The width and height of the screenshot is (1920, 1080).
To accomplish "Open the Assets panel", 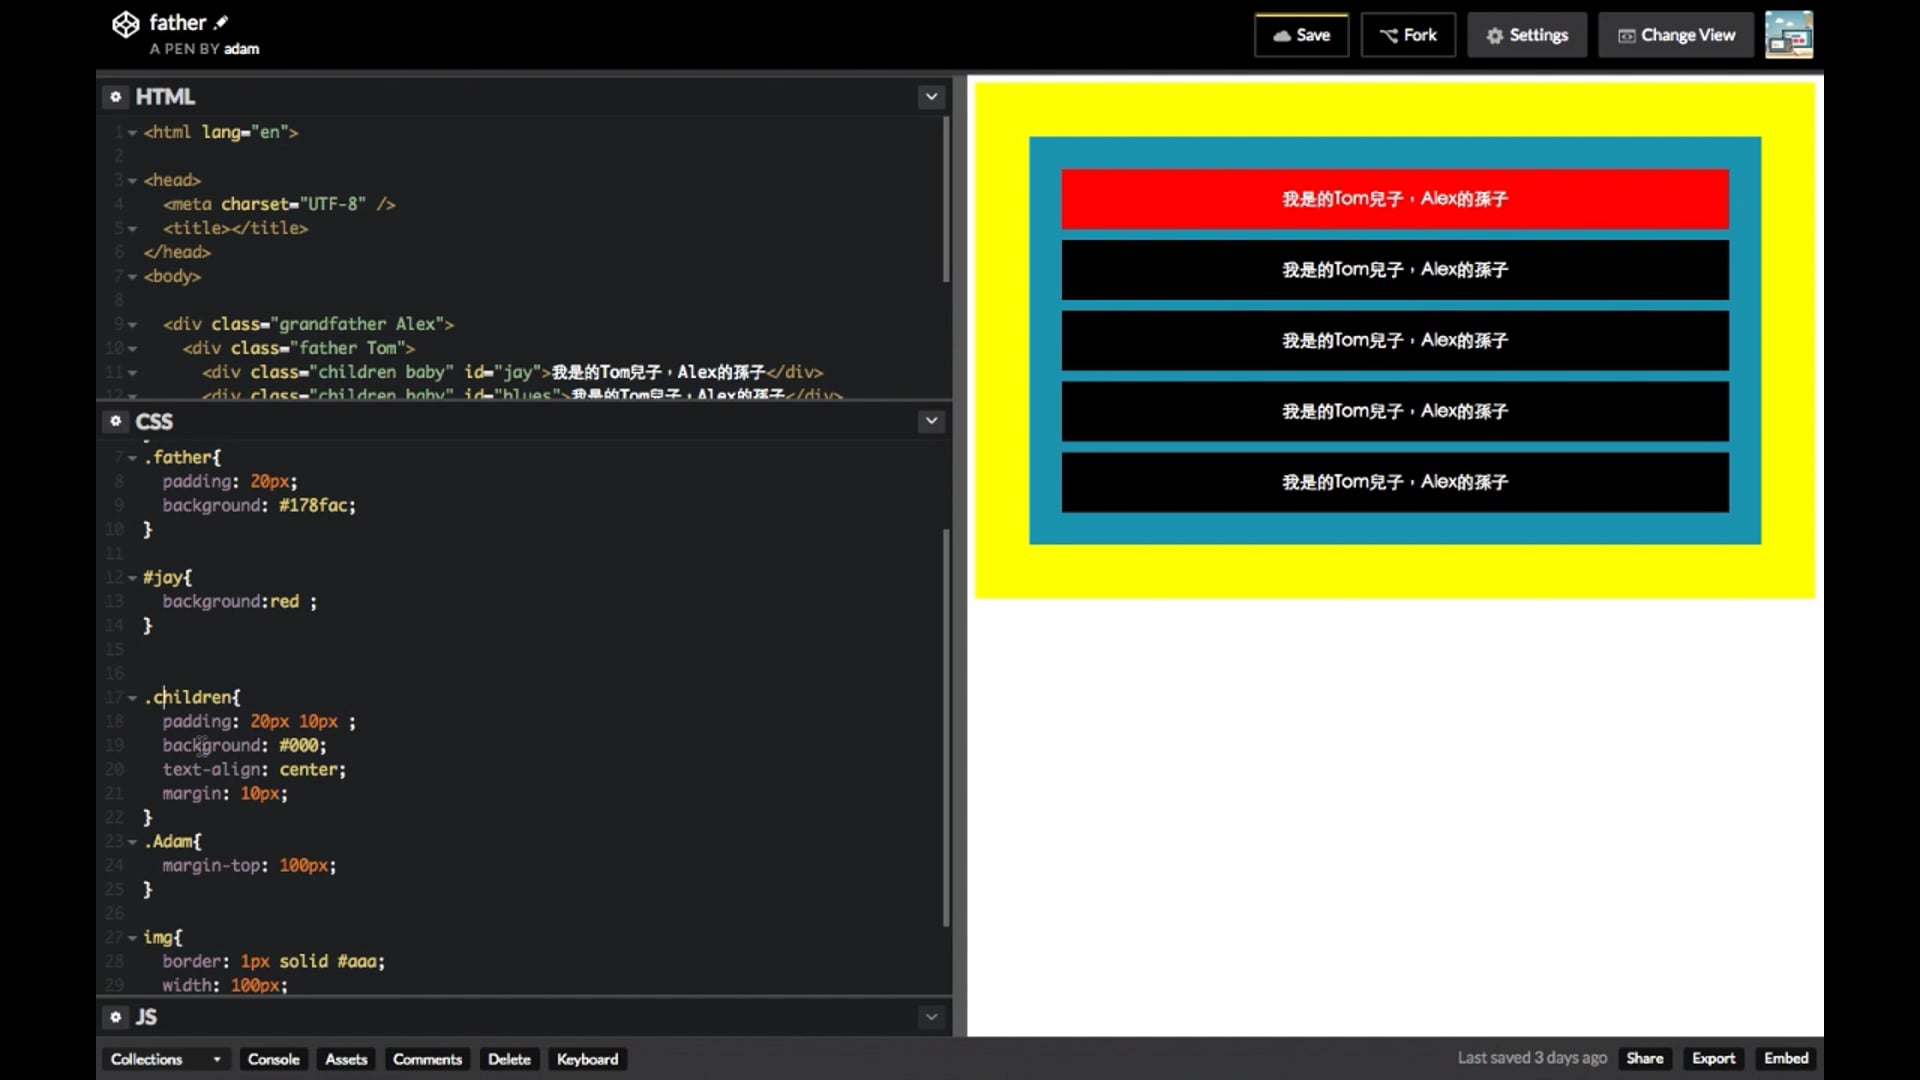I will tap(346, 1059).
